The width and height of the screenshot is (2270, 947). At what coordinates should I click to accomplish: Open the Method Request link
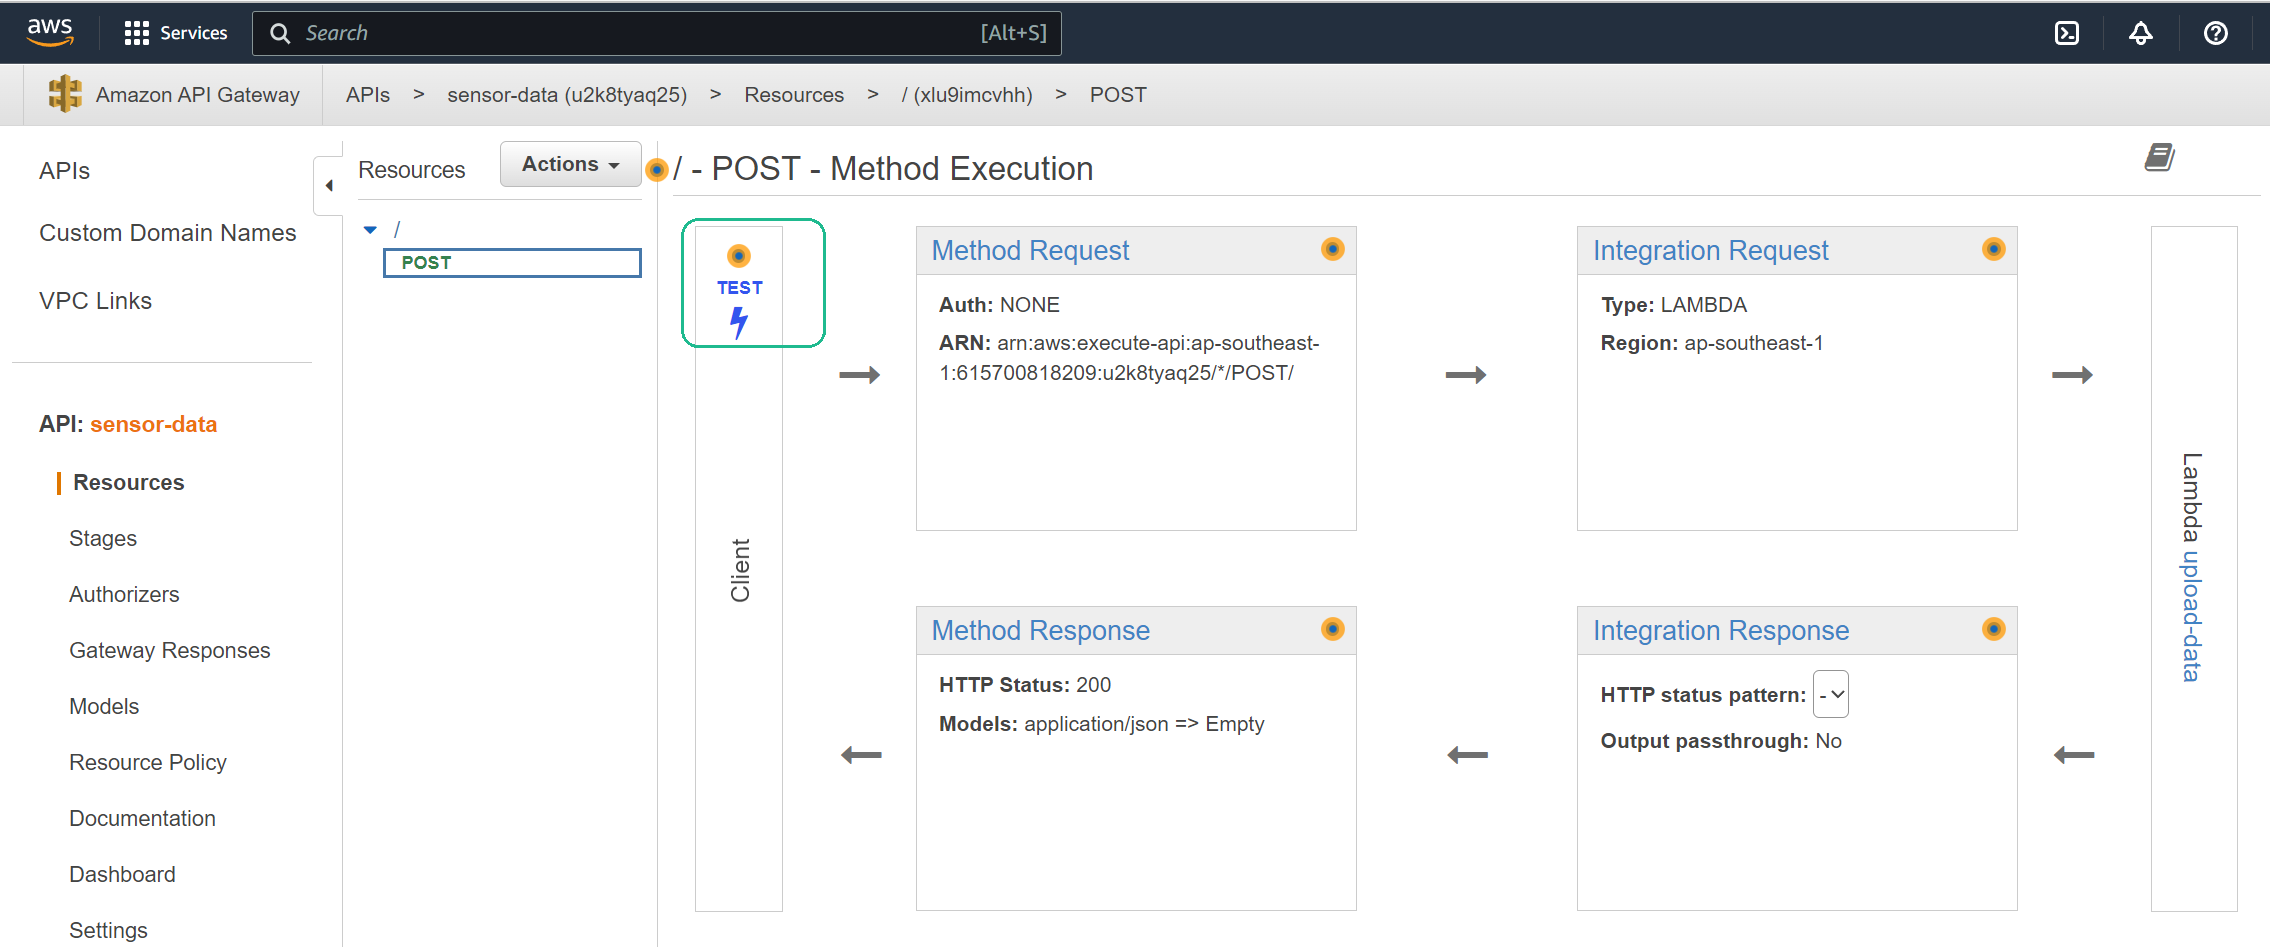(x=1030, y=250)
